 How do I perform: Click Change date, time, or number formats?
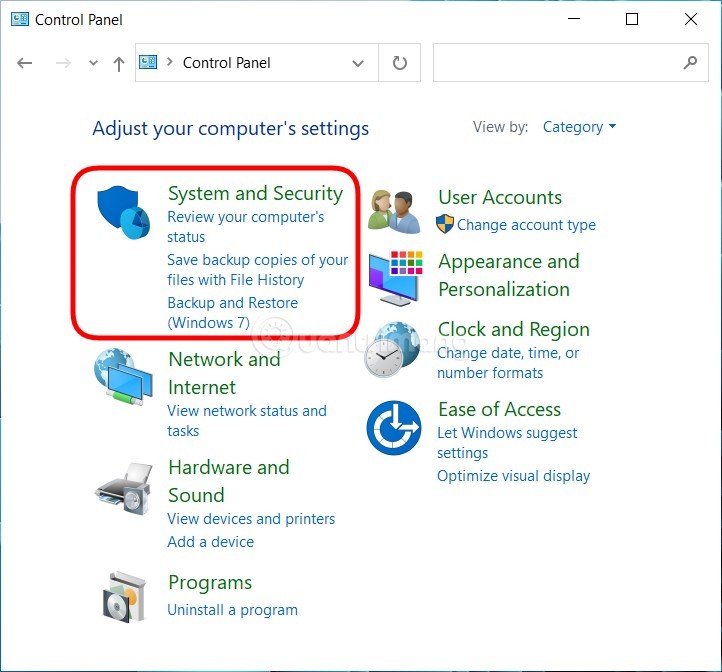pyautogui.click(x=508, y=362)
